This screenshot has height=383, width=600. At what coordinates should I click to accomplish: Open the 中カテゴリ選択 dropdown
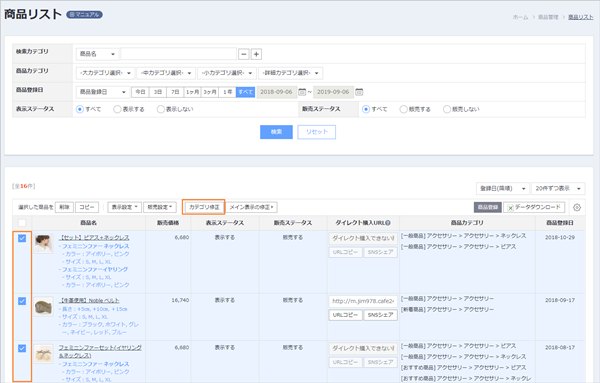[166, 73]
